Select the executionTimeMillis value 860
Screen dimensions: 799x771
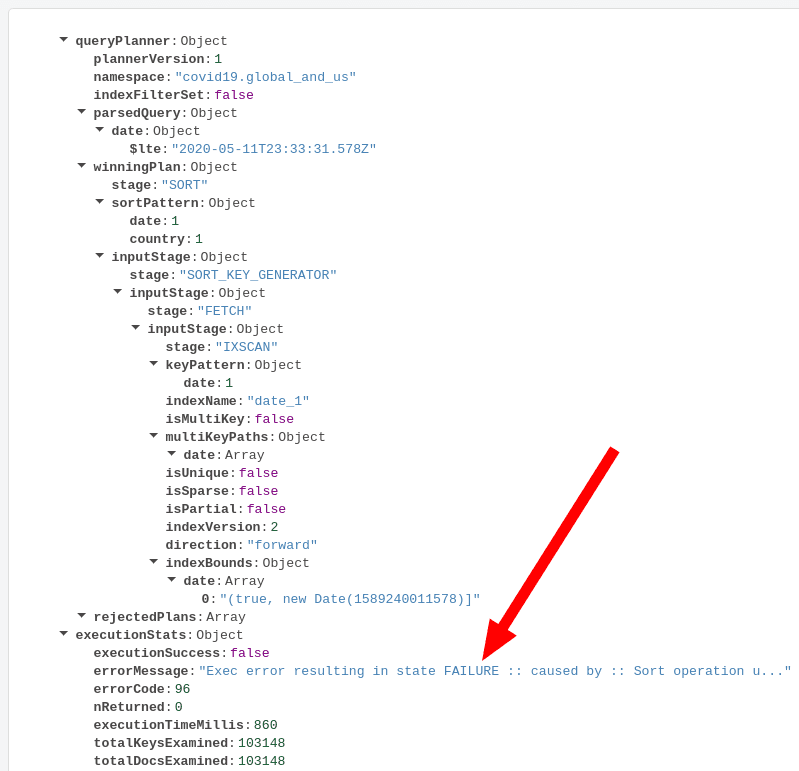click(x=265, y=725)
